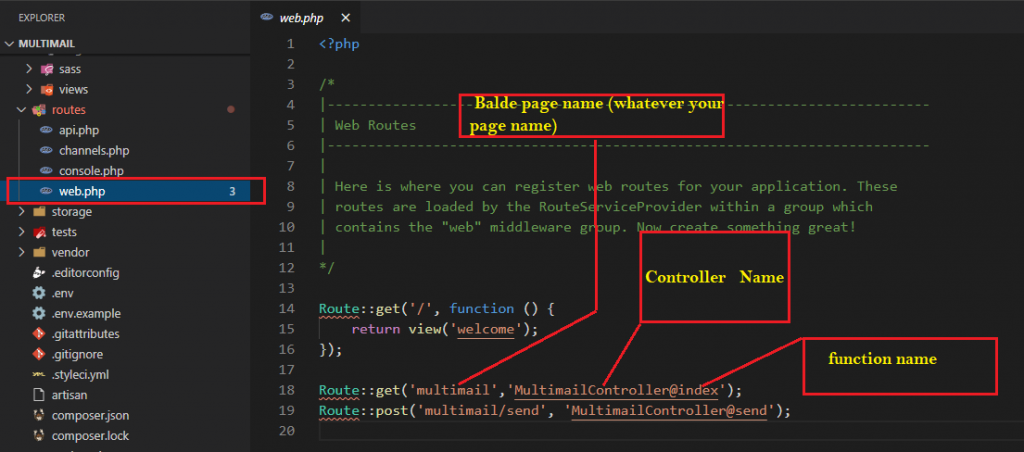Click the sass folder icon
The width and height of the screenshot is (1024, 452).
click(x=47, y=69)
